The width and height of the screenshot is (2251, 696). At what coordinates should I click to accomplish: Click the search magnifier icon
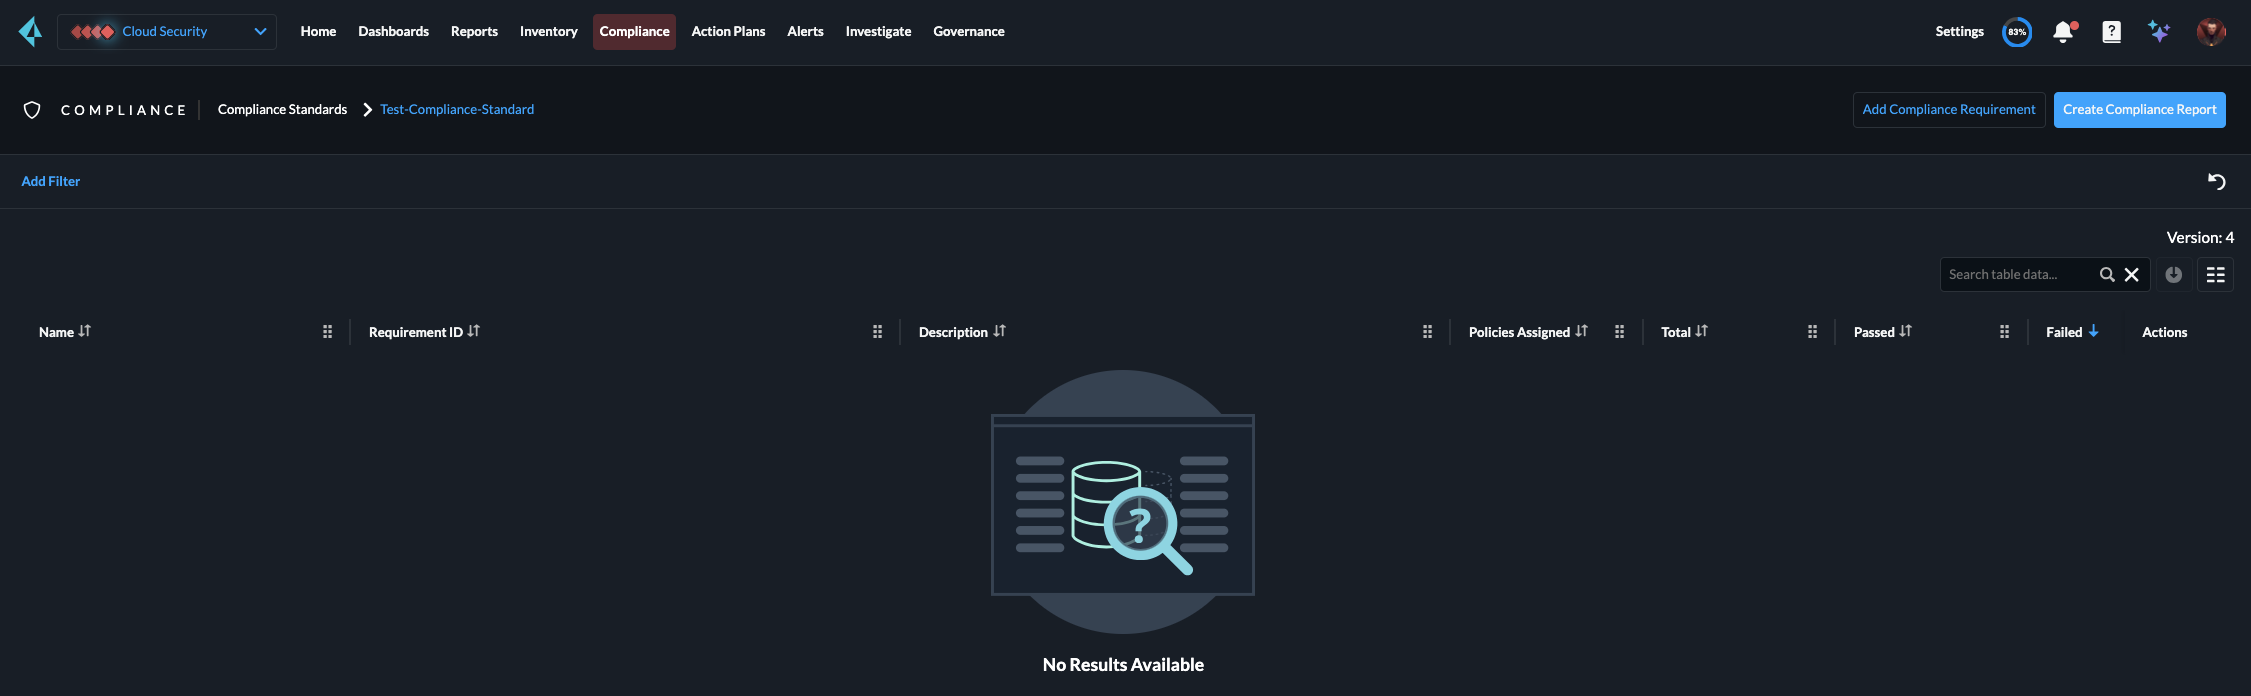2107,274
